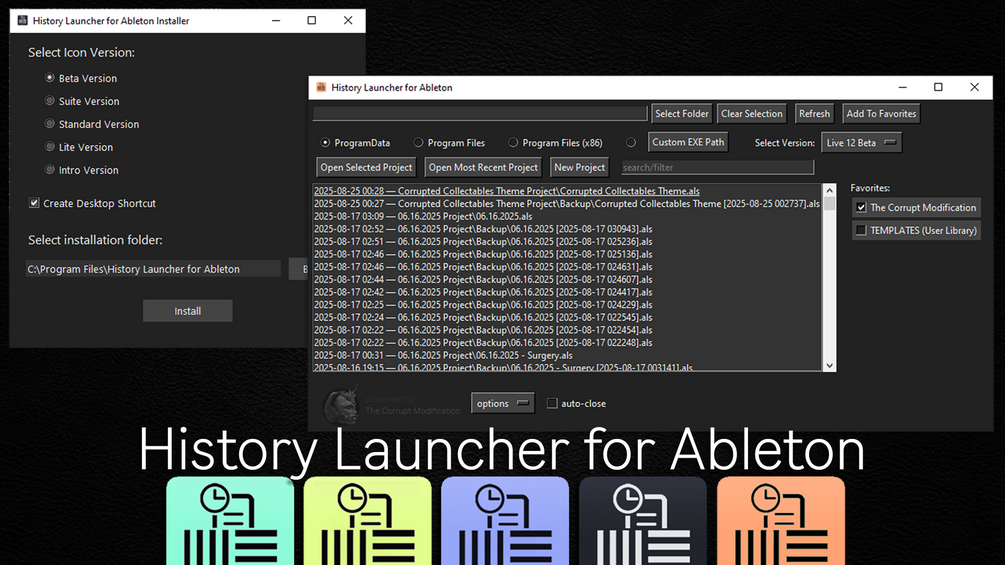Minimize the Installer window
Viewport: 1005px width, 565px height.
(x=276, y=20)
